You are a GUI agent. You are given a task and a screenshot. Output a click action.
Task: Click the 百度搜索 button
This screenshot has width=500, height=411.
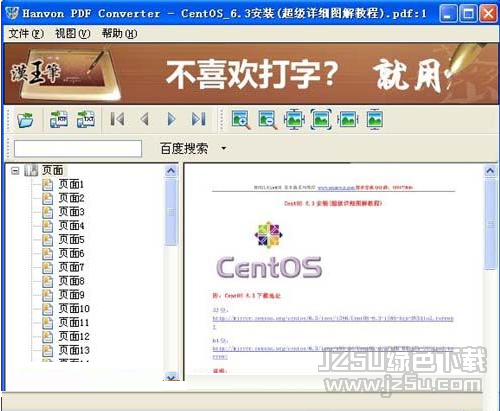click(x=184, y=148)
